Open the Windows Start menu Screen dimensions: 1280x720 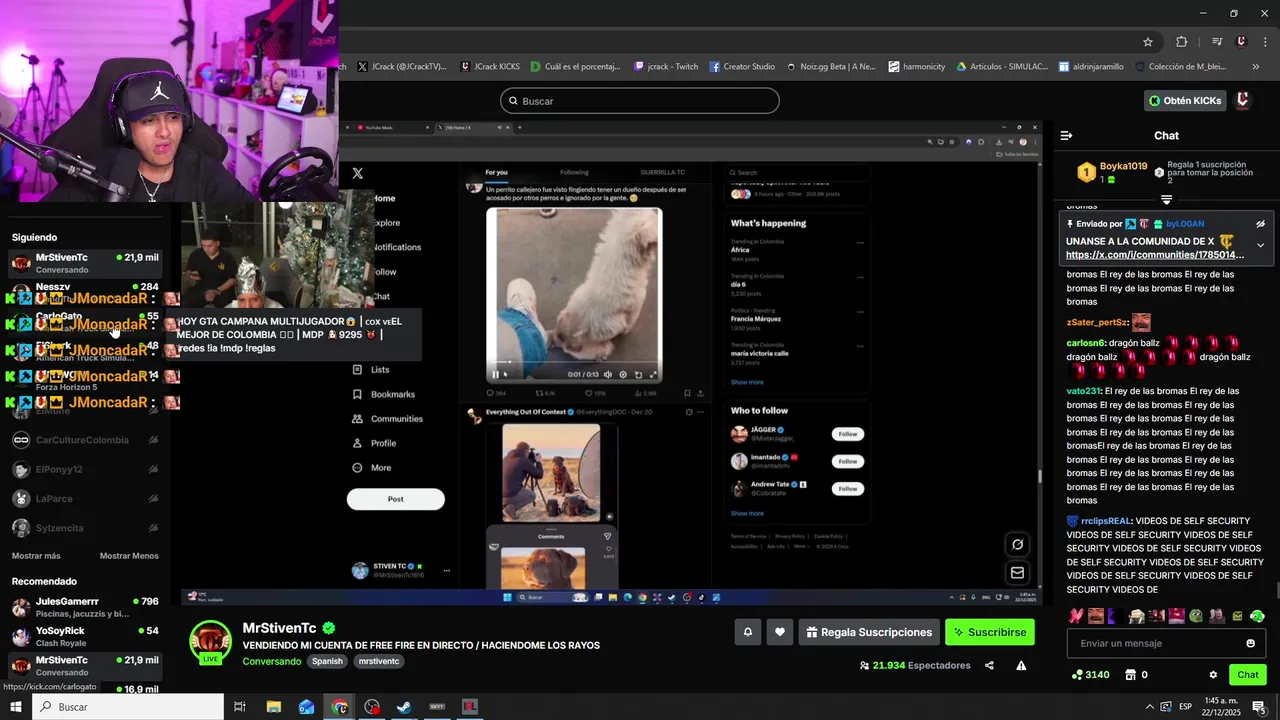(15, 707)
